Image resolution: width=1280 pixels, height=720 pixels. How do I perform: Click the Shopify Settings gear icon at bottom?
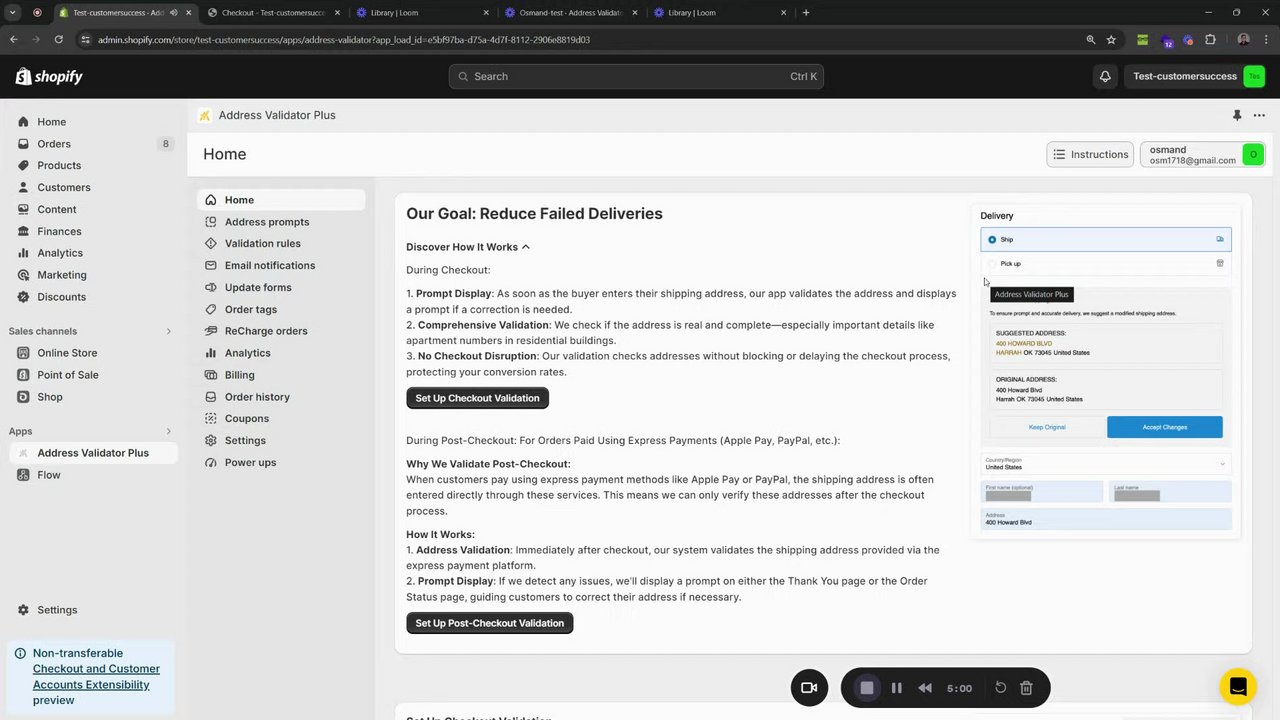click(23, 610)
